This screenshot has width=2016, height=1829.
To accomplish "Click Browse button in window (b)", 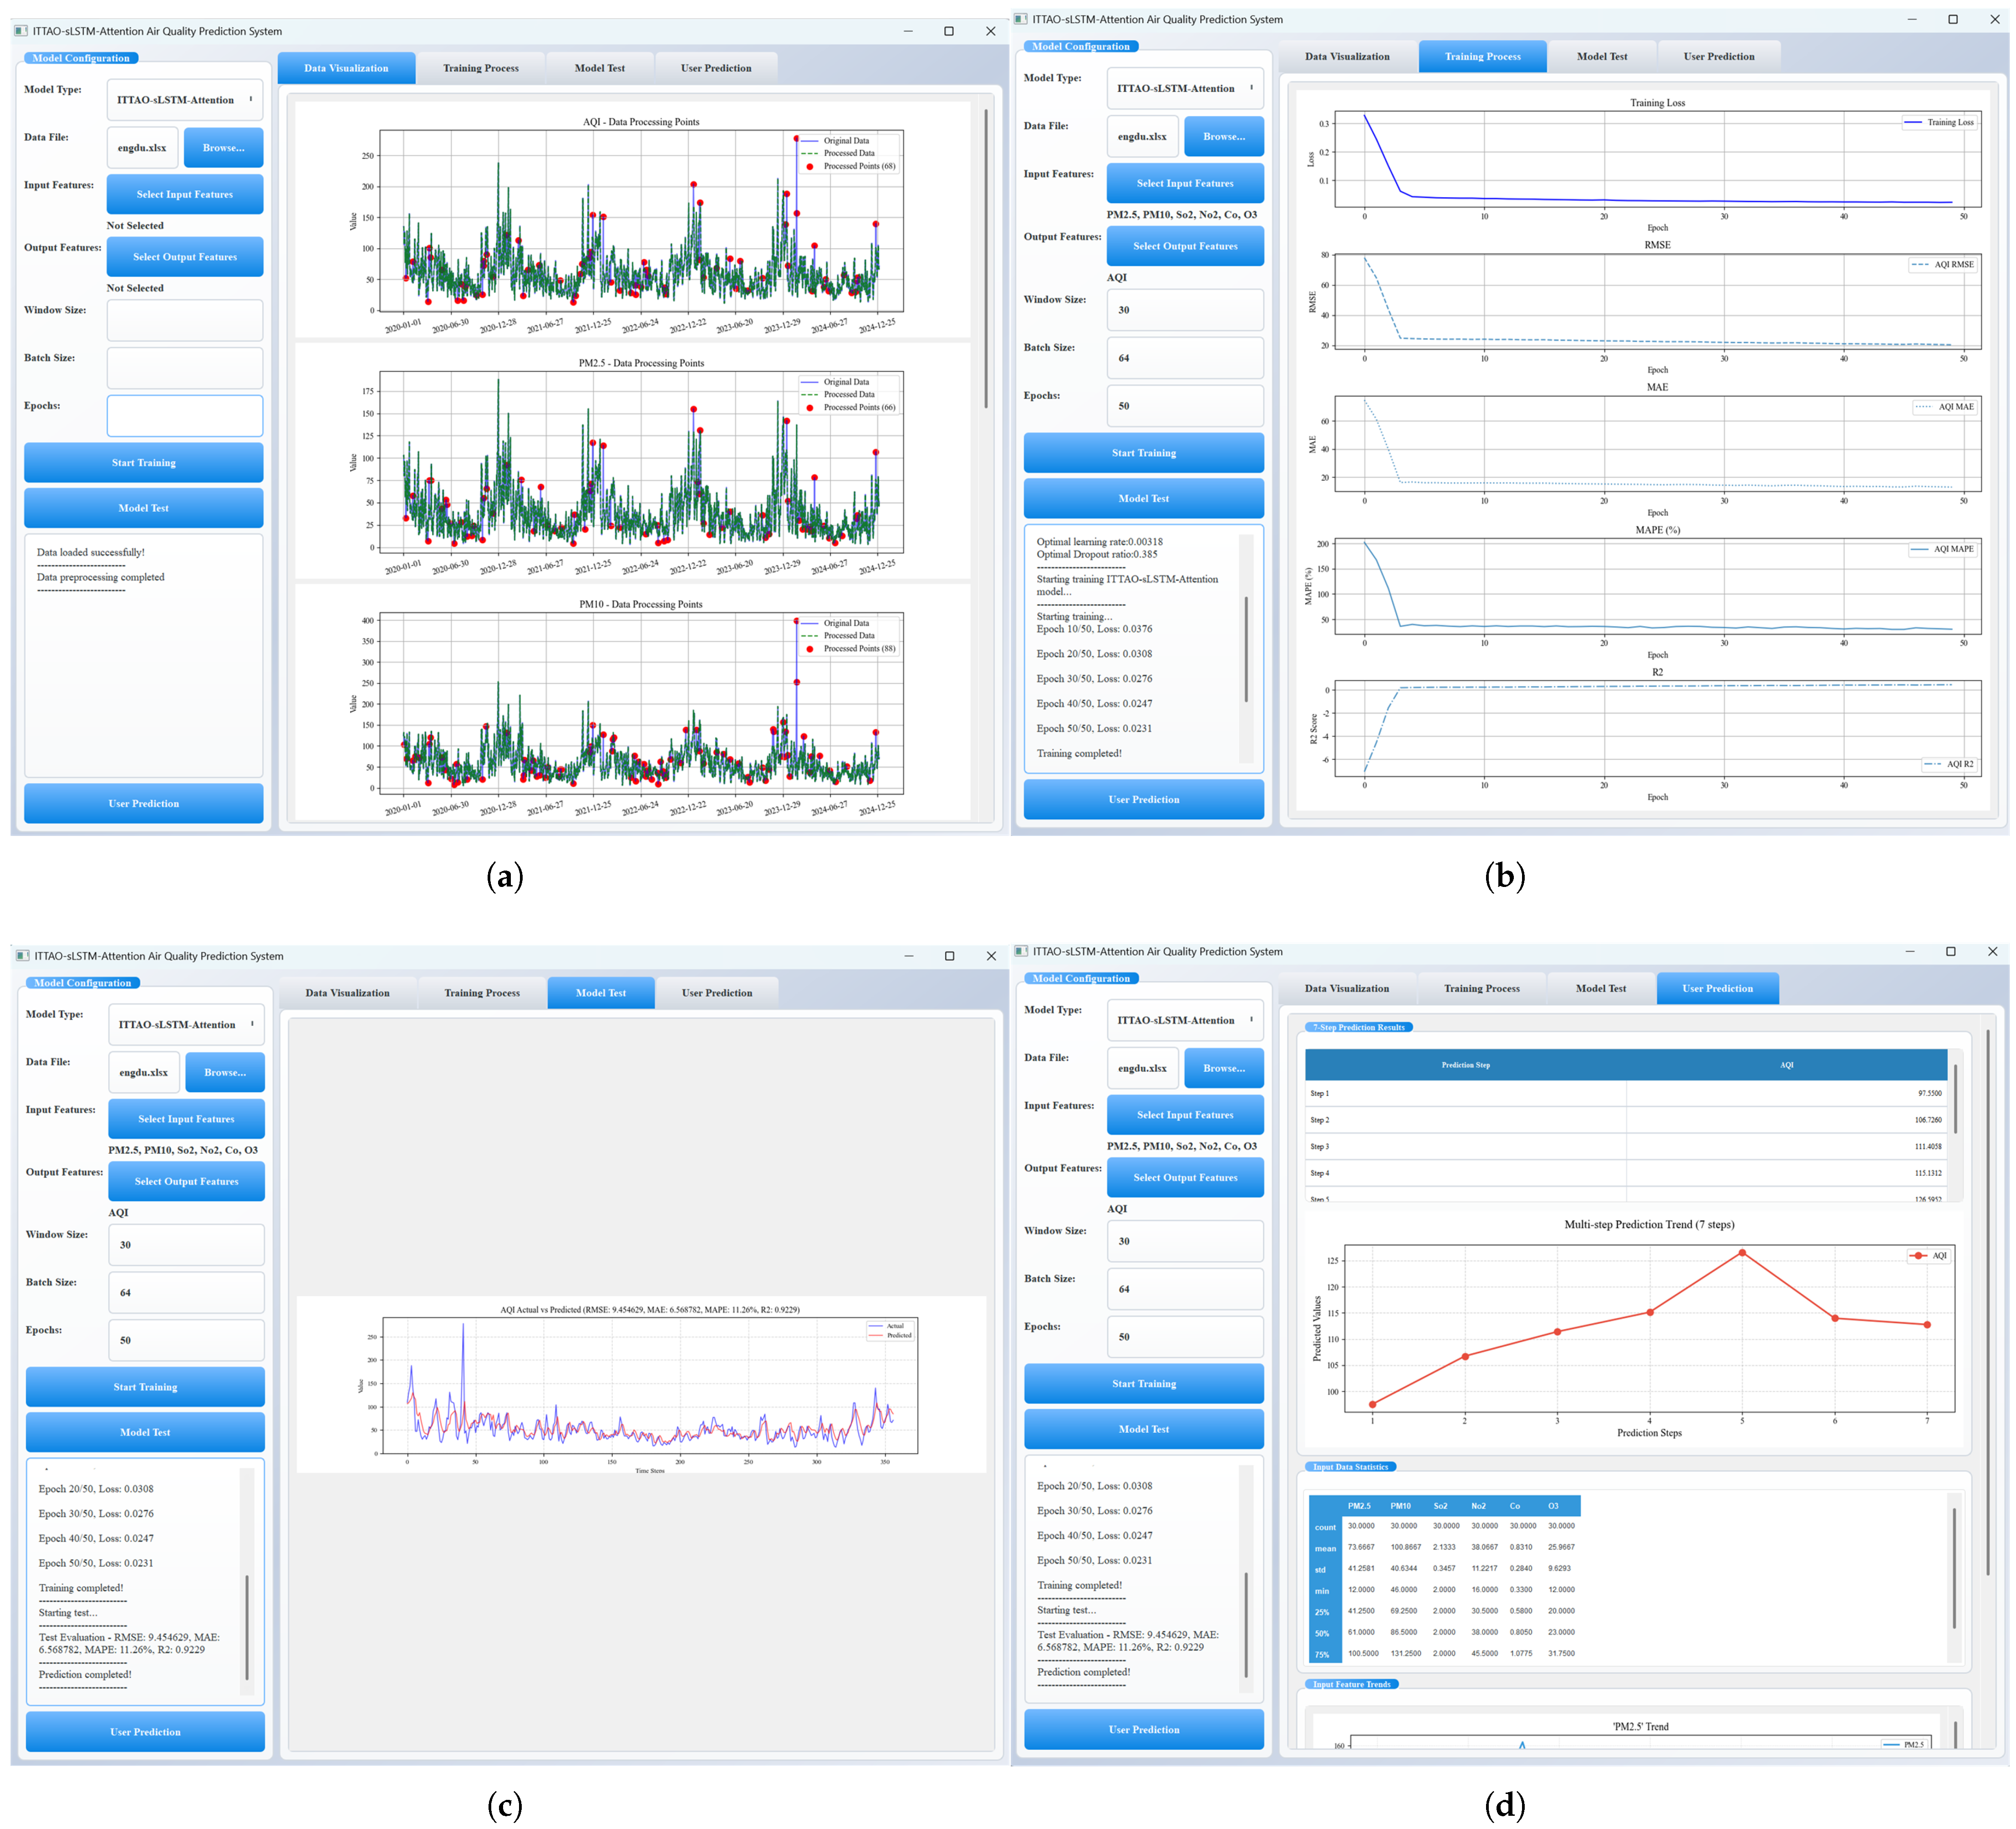I will [x=1224, y=136].
